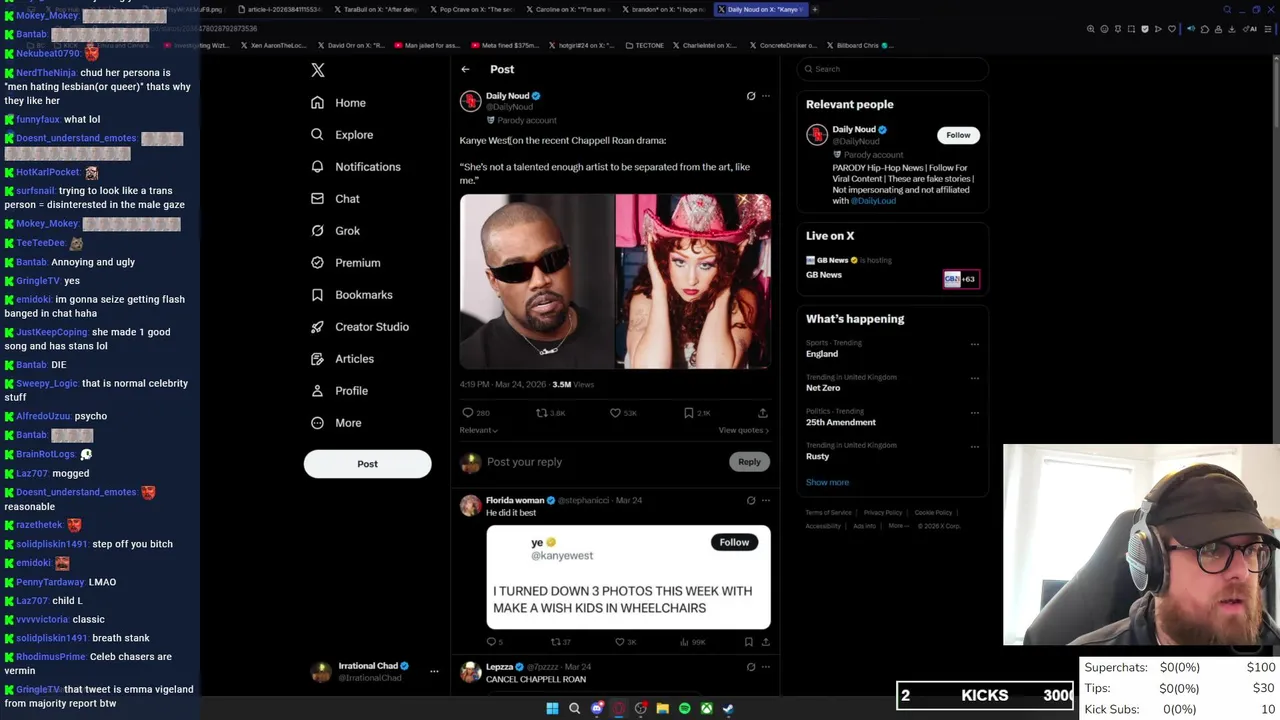The width and height of the screenshot is (1280, 720).
Task: Open Premium in X sidebar
Action: [x=345, y=263]
